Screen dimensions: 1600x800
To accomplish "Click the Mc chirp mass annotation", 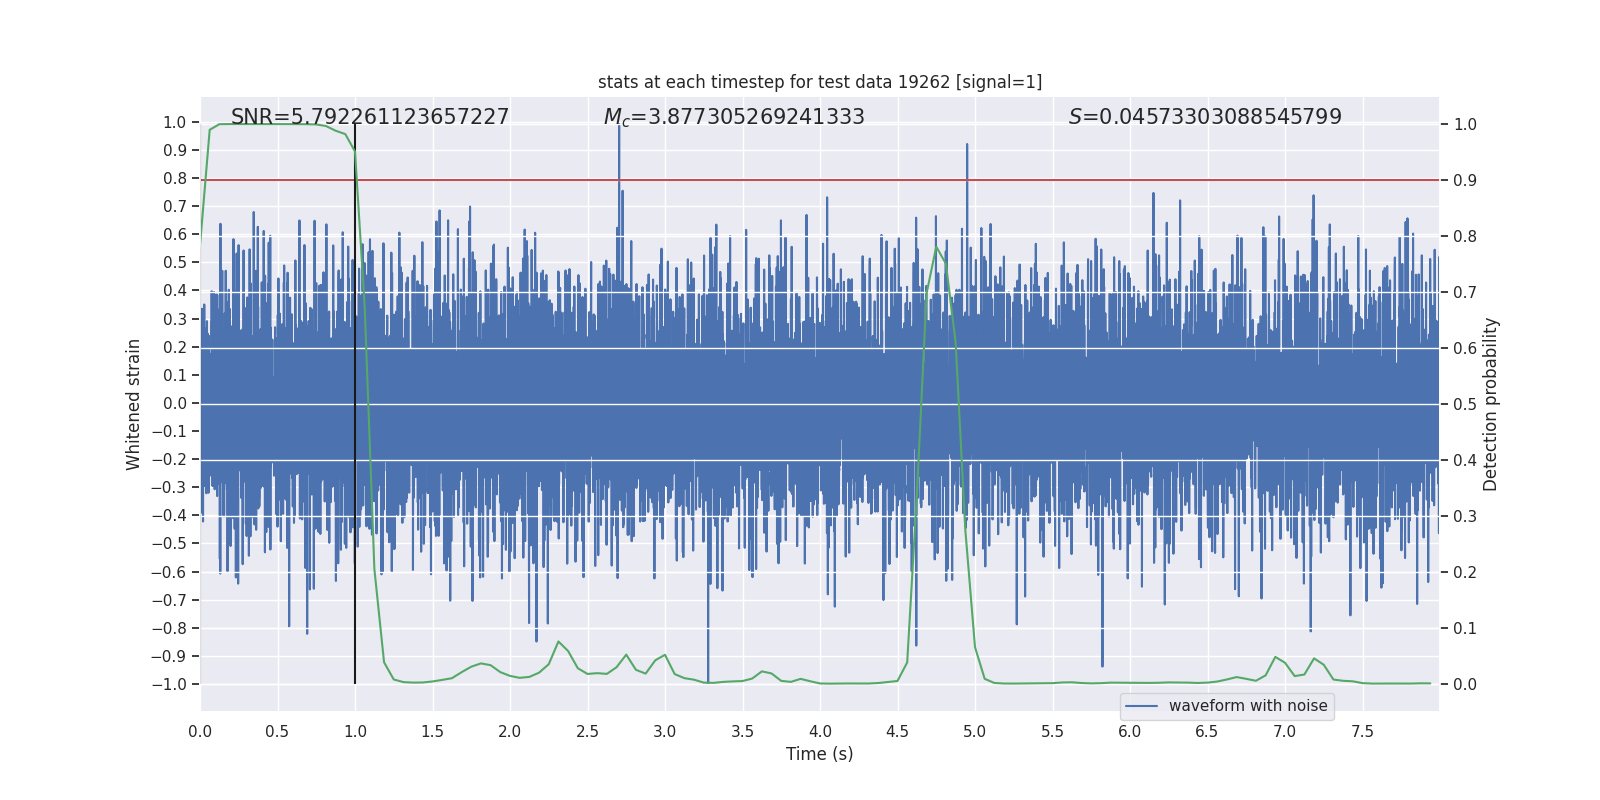I will point(734,117).
